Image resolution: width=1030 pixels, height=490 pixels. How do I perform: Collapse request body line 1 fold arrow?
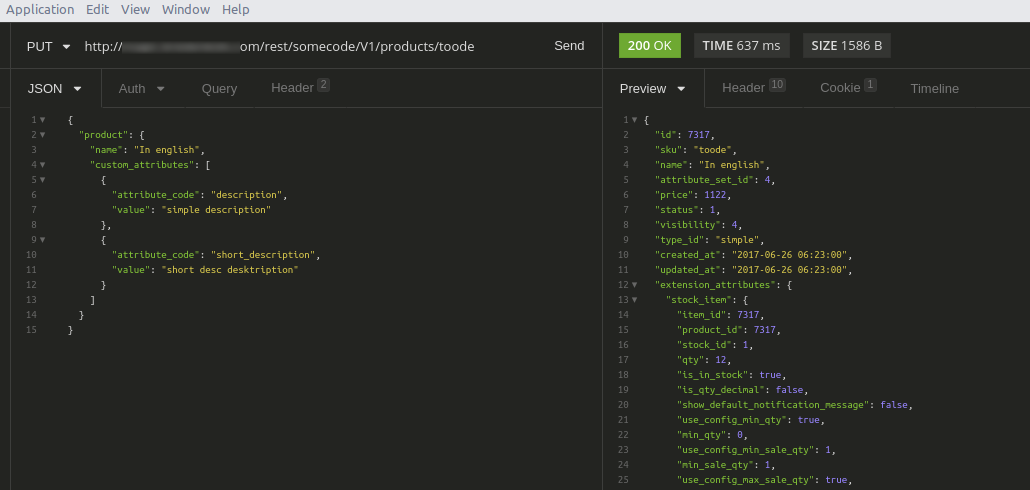pyautogui.click(x=43, y=120)
